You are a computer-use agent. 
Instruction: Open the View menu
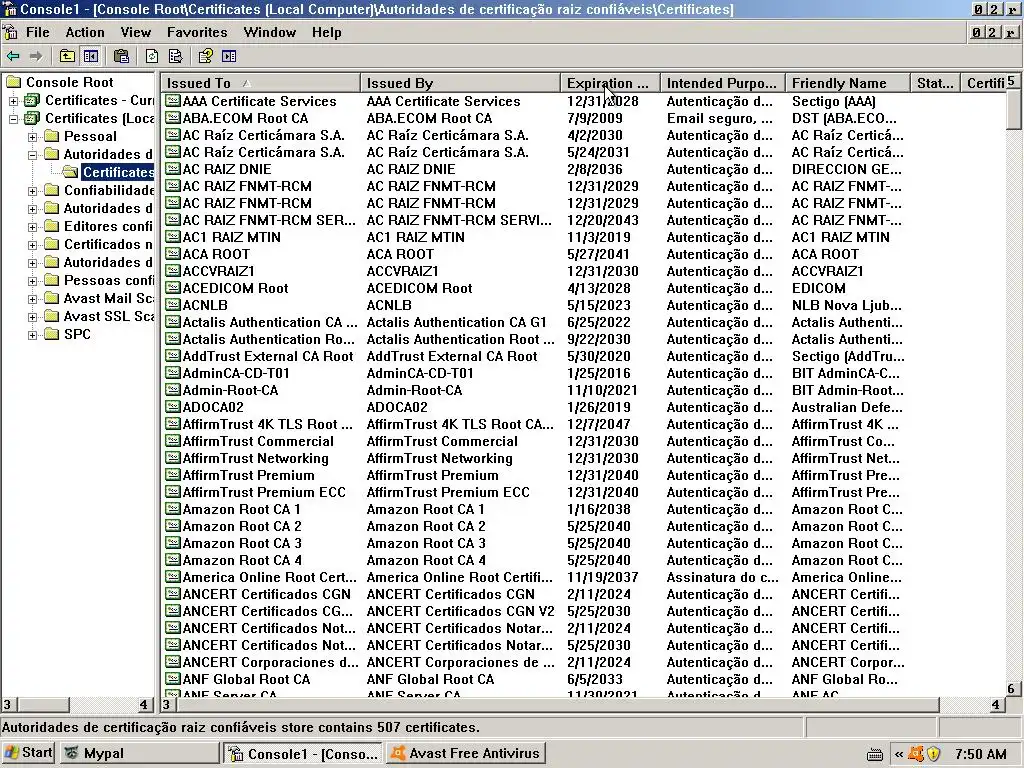click(x=135, y=32)
